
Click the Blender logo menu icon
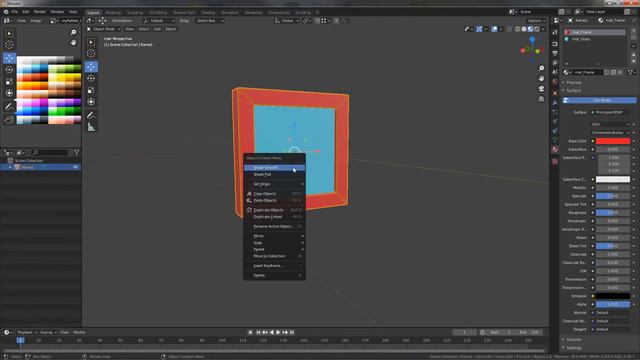(x=6, y=12)
